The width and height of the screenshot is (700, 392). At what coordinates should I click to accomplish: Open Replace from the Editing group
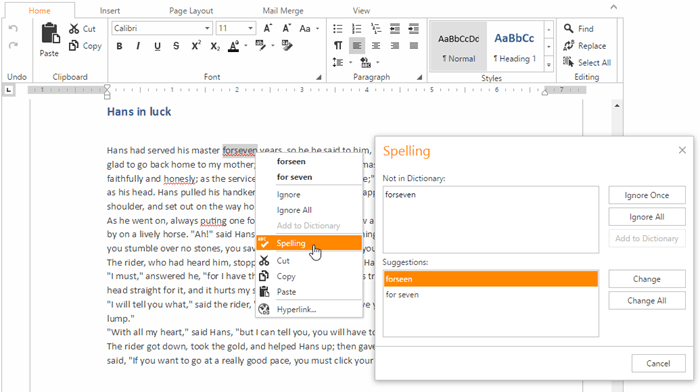(584, 46)
